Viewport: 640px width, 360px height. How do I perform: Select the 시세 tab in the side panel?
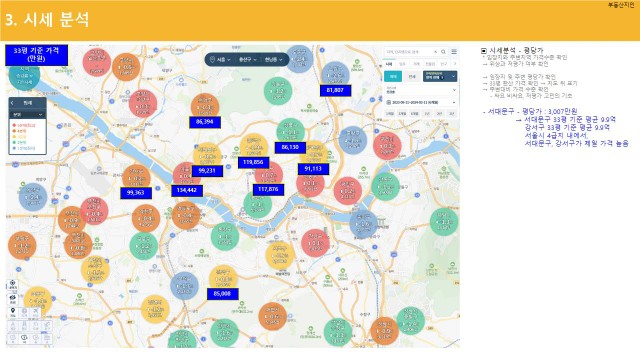pos(389,64)
